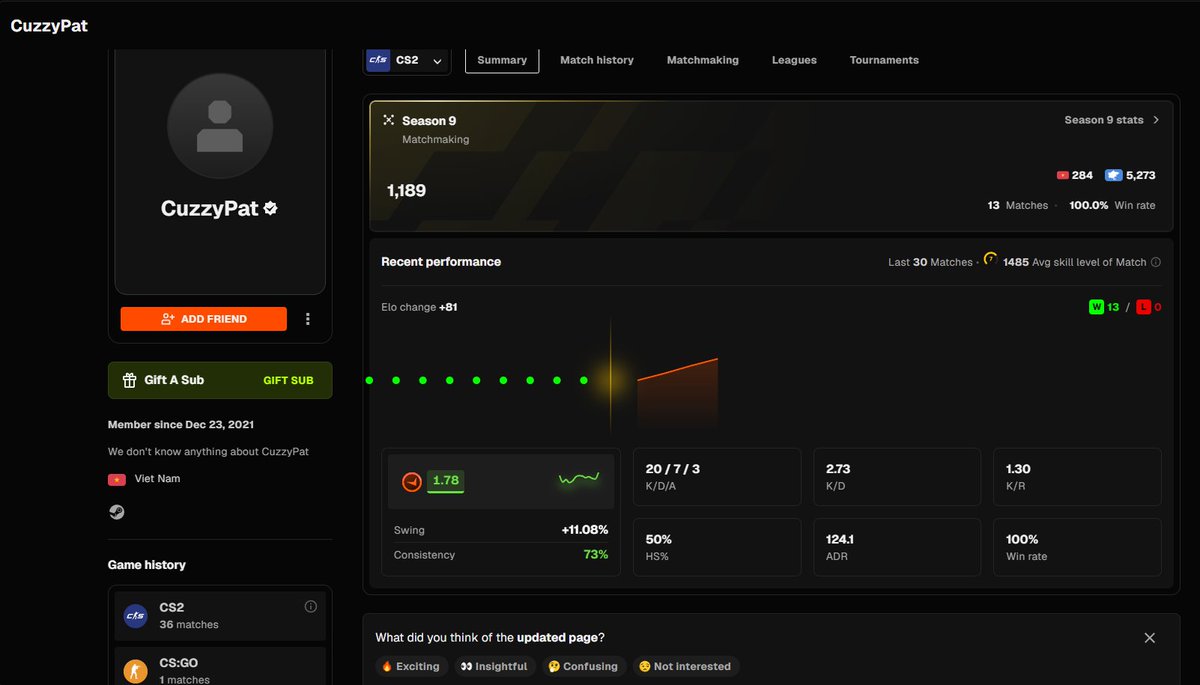
Task: Switch to the Summary tab
Action: click(502, 60)
